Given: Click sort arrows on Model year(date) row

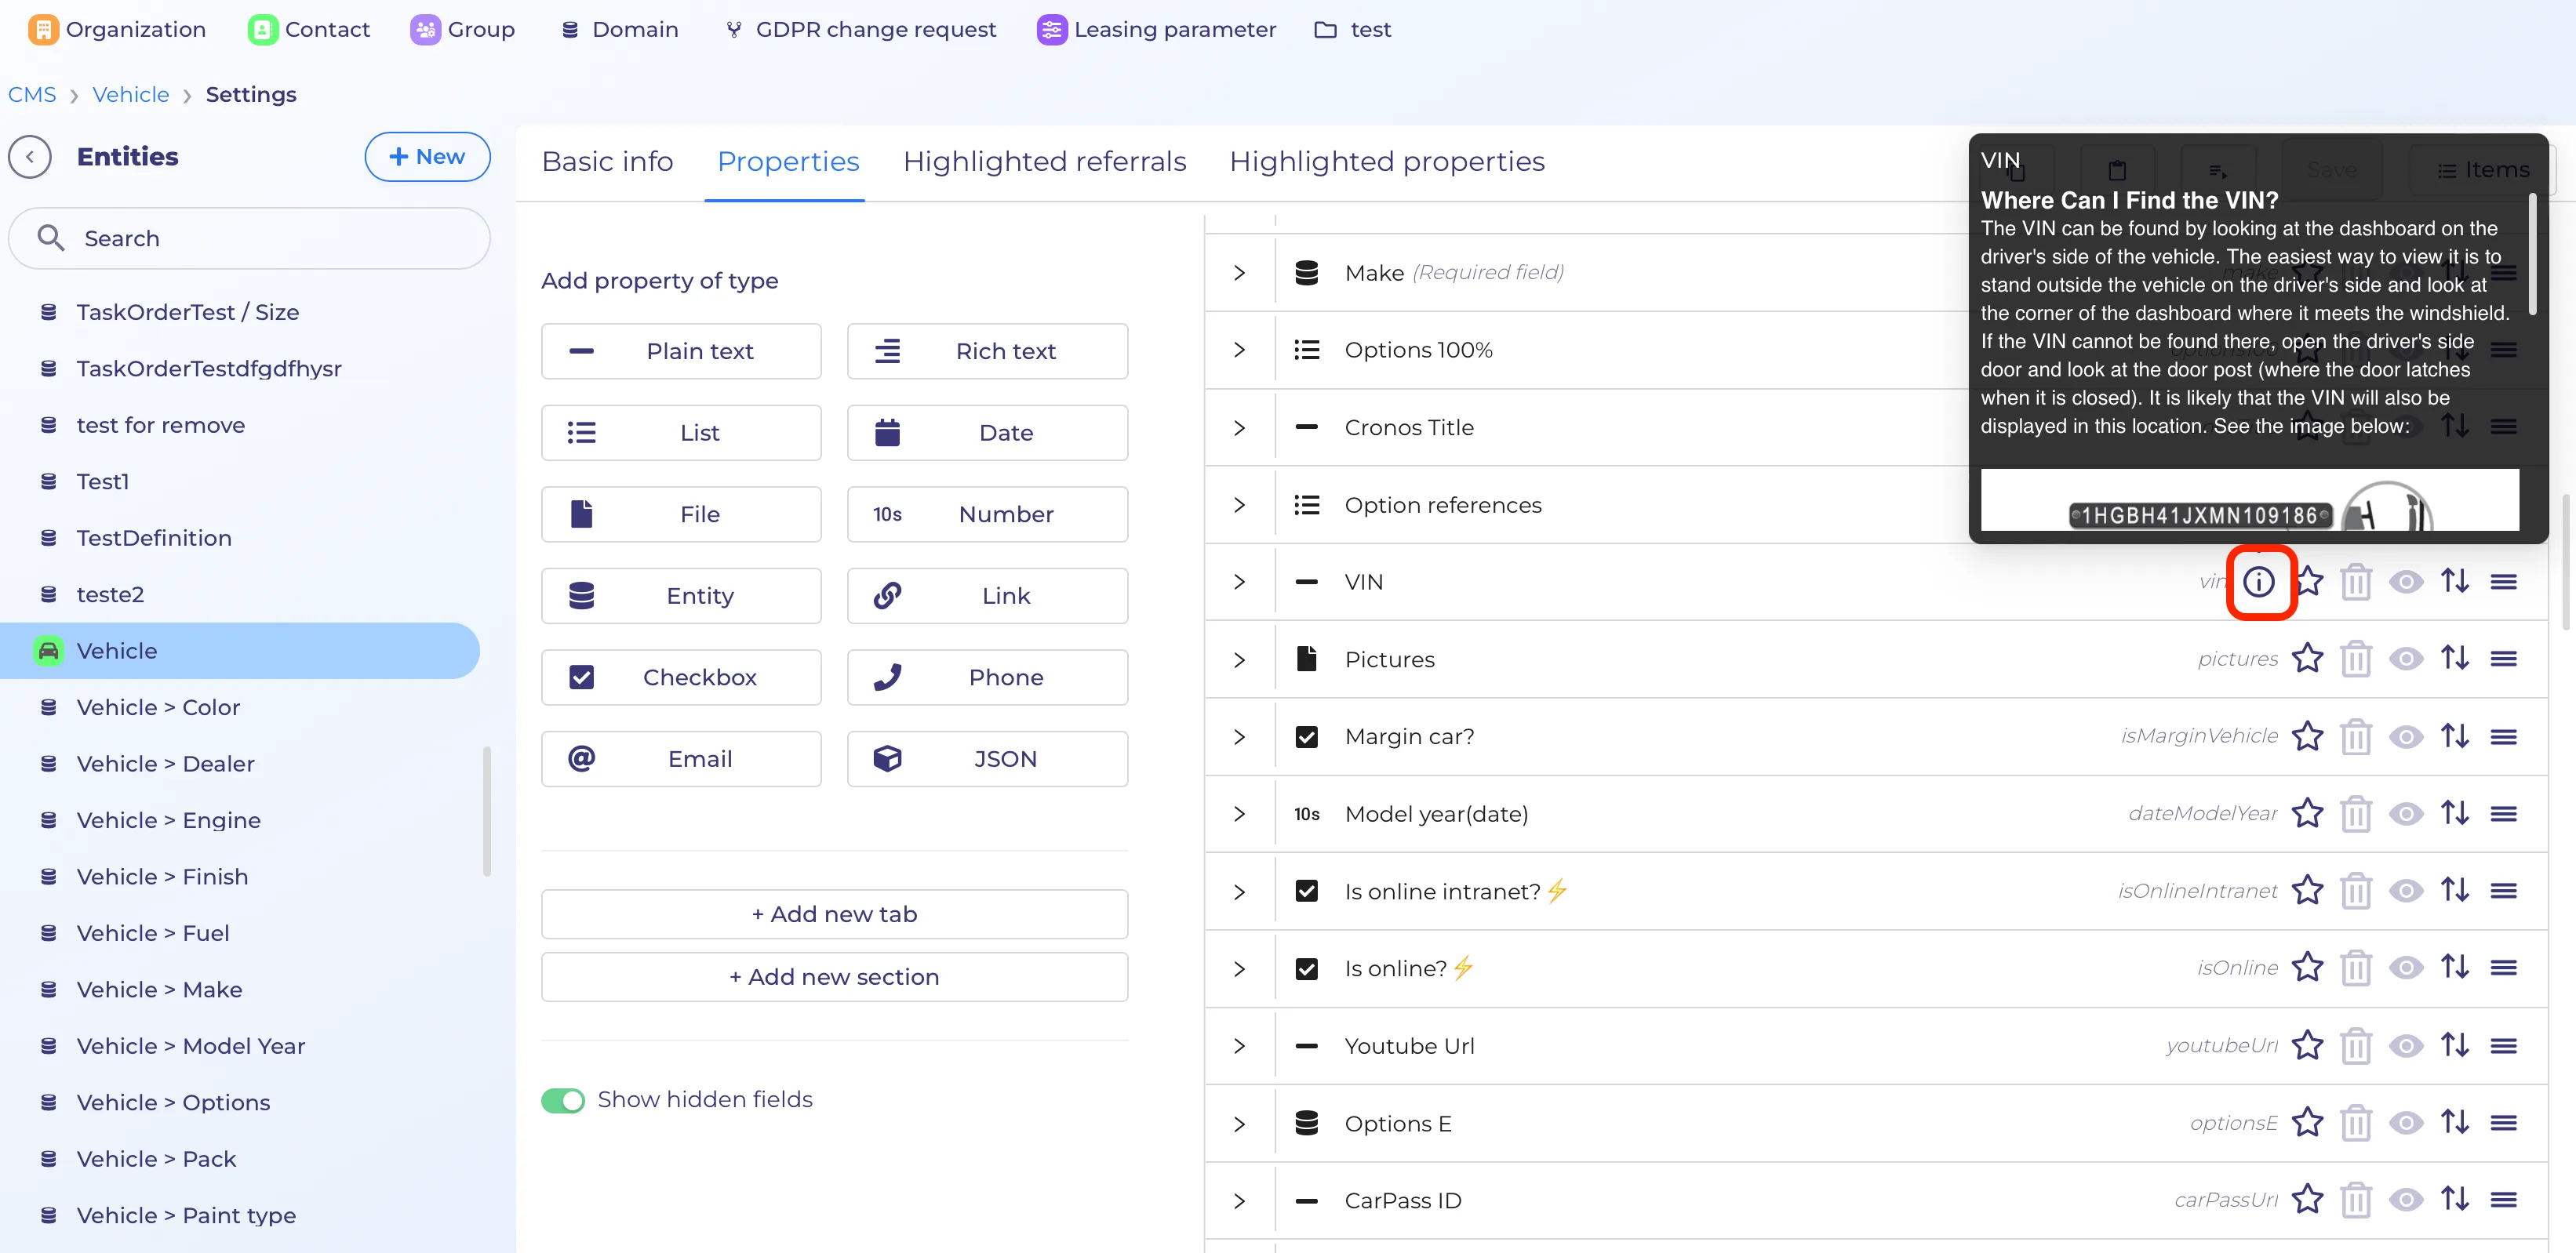Looking at the screenshot, I should (x=2455, y=813).
